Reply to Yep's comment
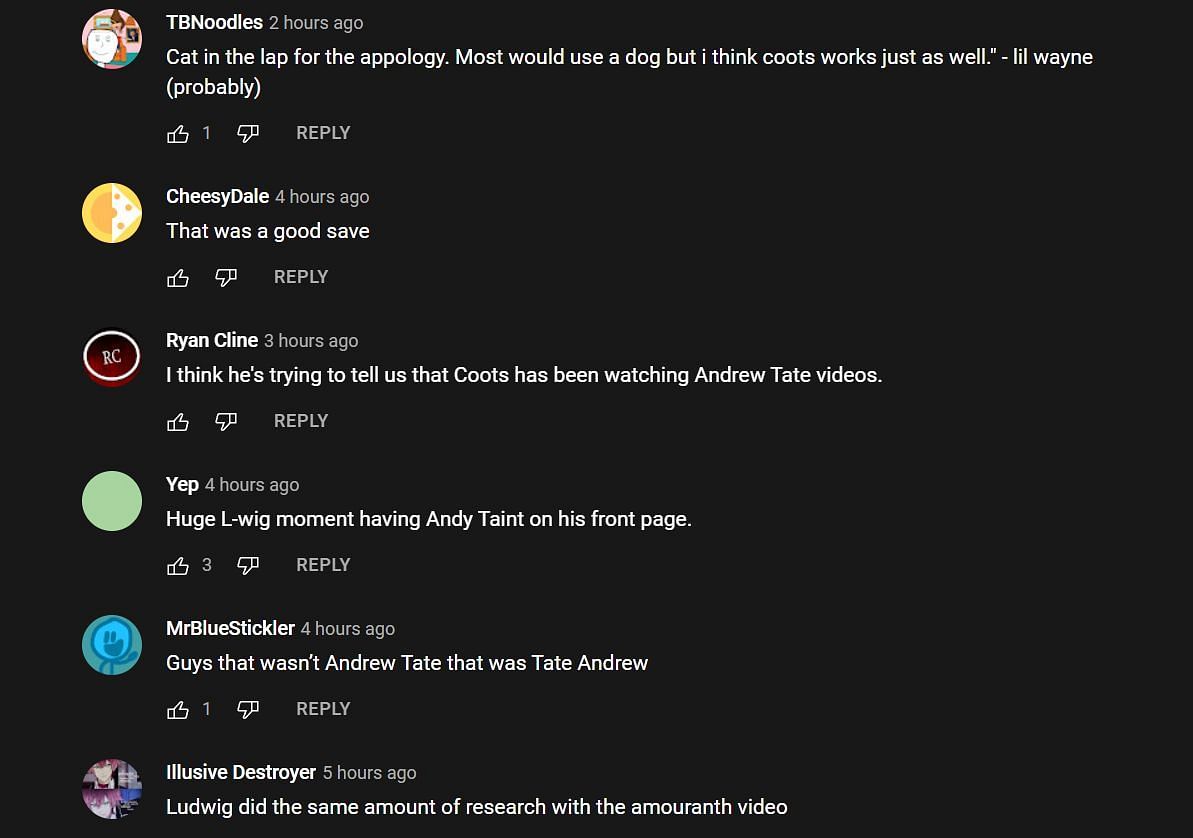 (323, 565)
